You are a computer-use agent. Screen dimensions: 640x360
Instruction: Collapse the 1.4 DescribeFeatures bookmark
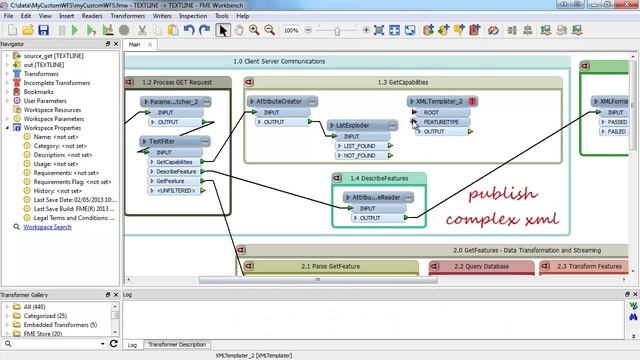tap(337, 178)
